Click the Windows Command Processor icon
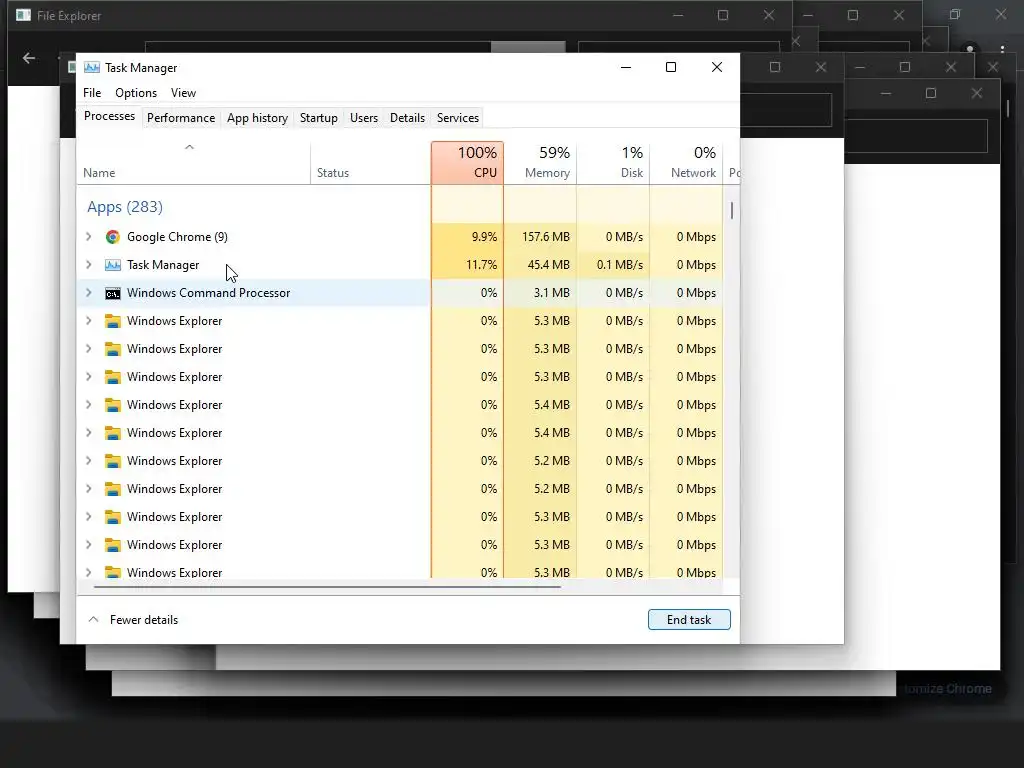1024x768 pixels. point(112,293)
